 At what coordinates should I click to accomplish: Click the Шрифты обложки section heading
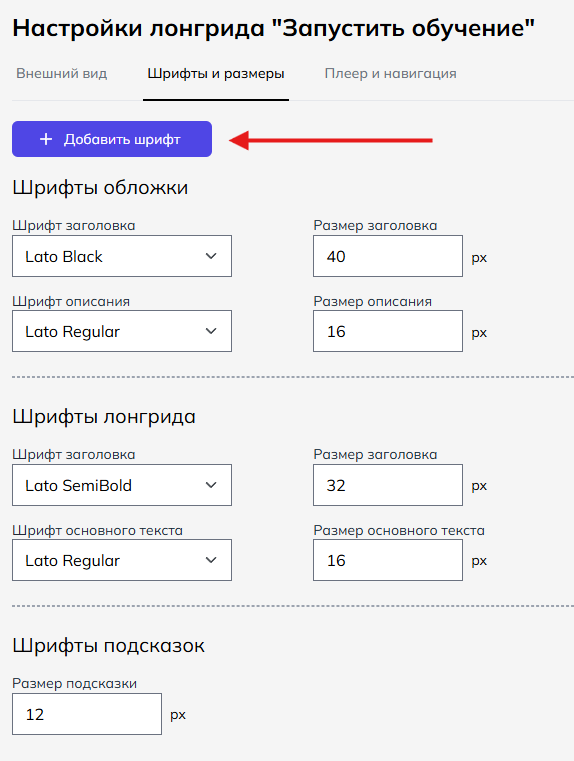(x=100, y=188)
